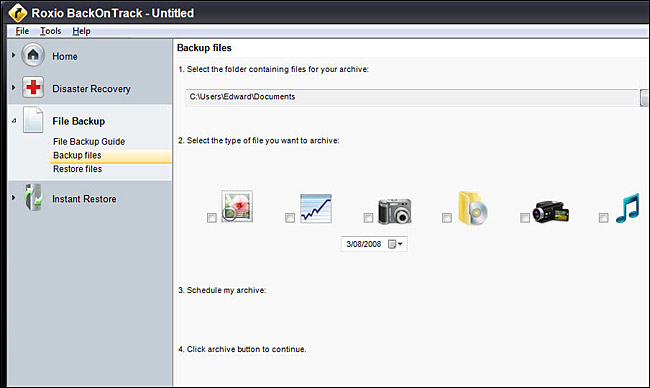
Task: Click the '4. Click archive button to continue.' text
Action: (x=242, y=349)
